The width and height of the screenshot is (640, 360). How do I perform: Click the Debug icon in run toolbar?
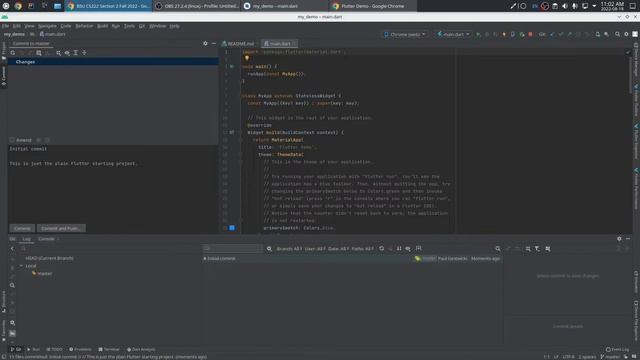487,34
